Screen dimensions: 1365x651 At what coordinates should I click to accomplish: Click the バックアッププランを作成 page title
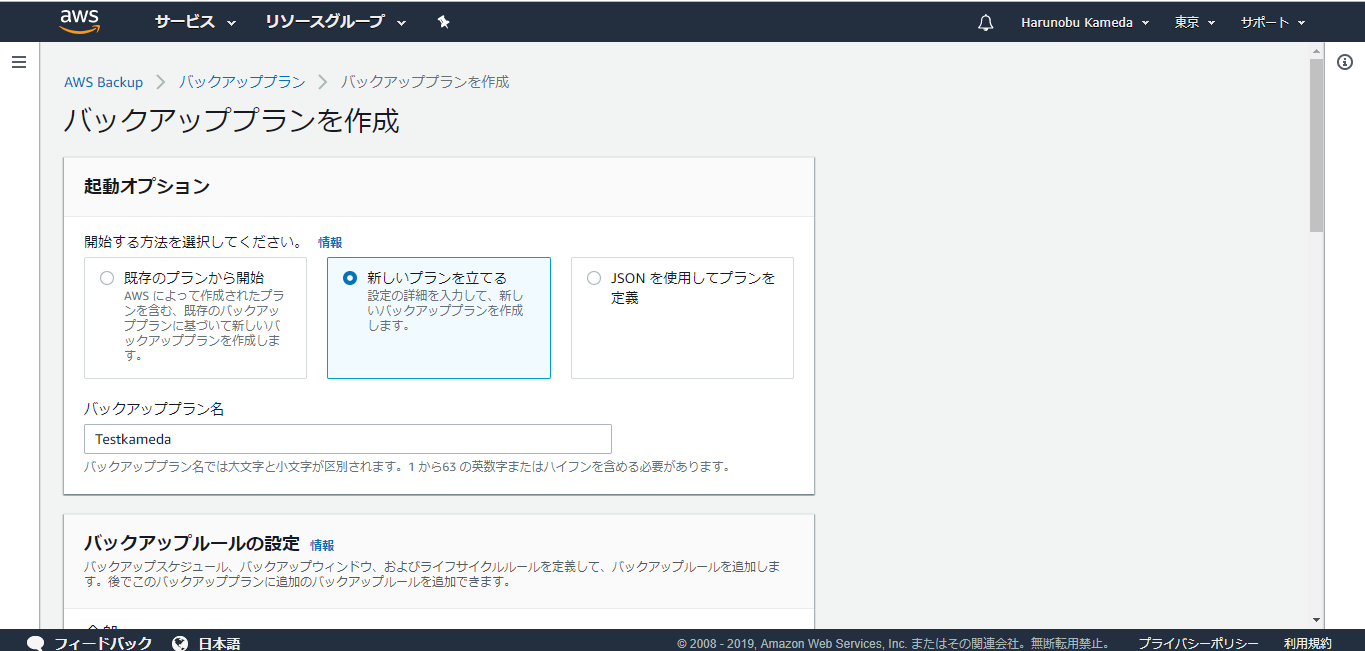point(232,121)
